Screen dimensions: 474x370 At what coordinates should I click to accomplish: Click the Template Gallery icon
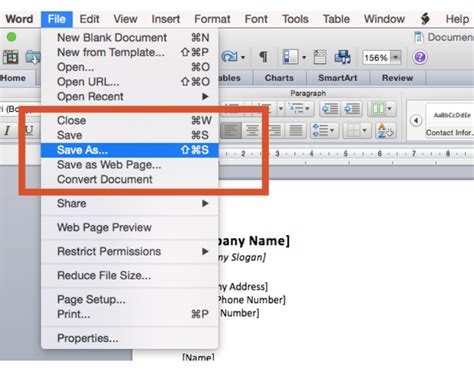pos(10,57)
